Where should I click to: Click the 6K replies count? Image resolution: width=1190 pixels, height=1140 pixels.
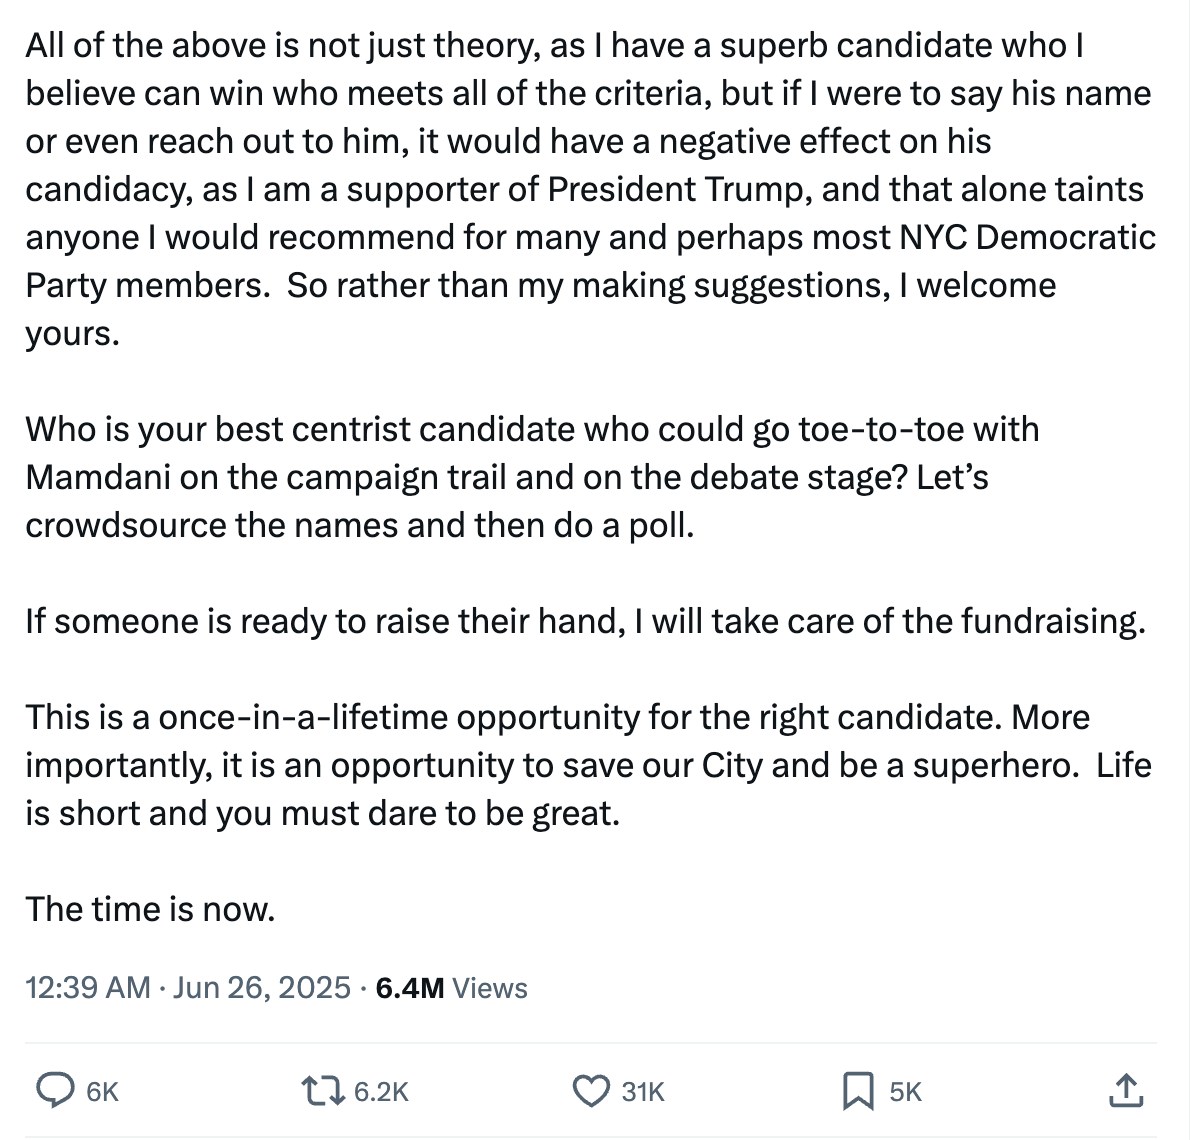tap(102, 1092)
